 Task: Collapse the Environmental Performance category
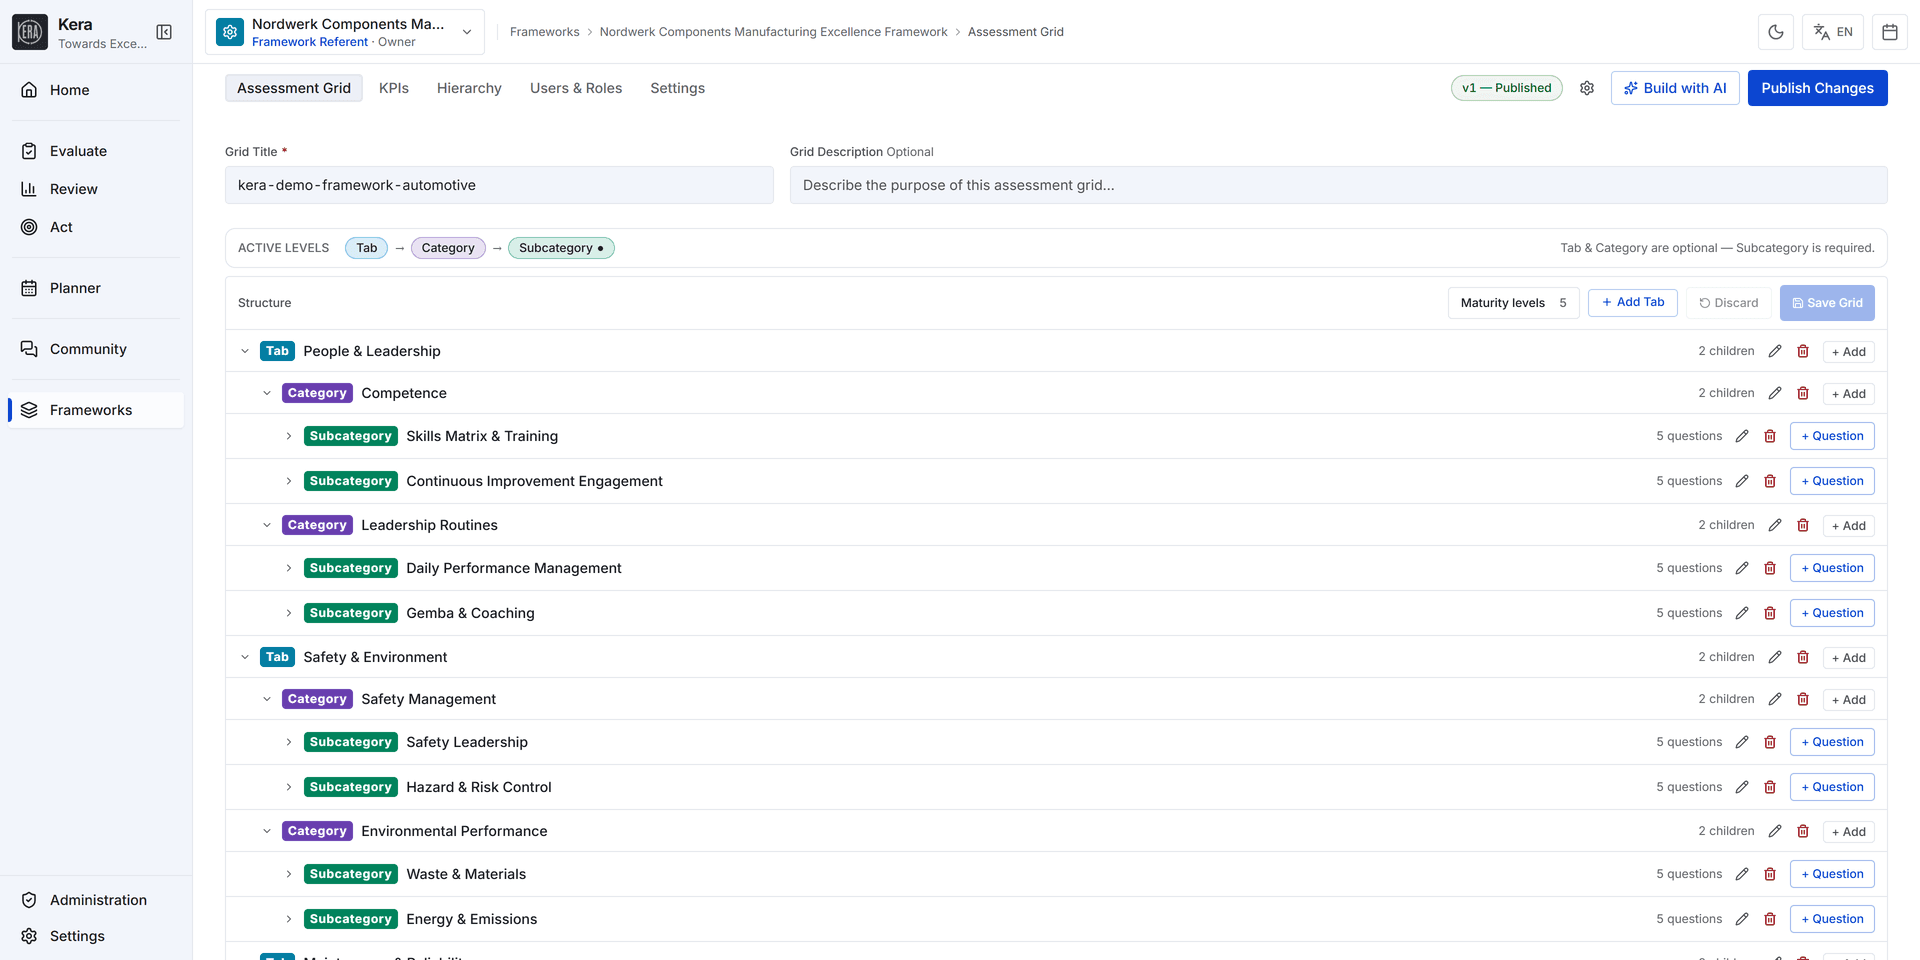[x=267, y=831]
